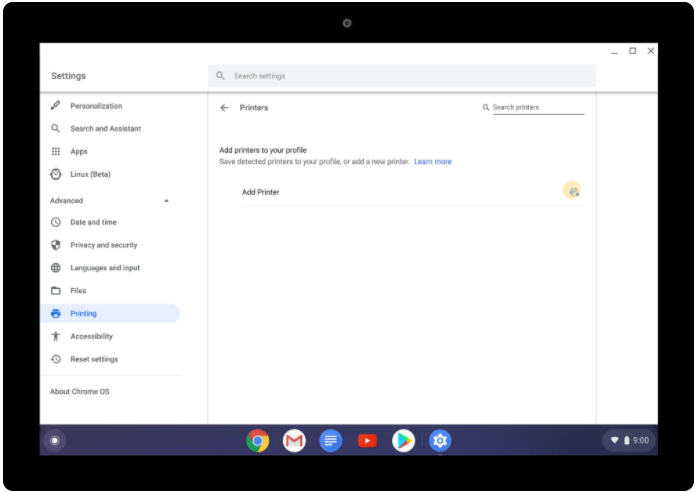
Task: Open the status tray showing 9:00
Action: click(629, 440)
